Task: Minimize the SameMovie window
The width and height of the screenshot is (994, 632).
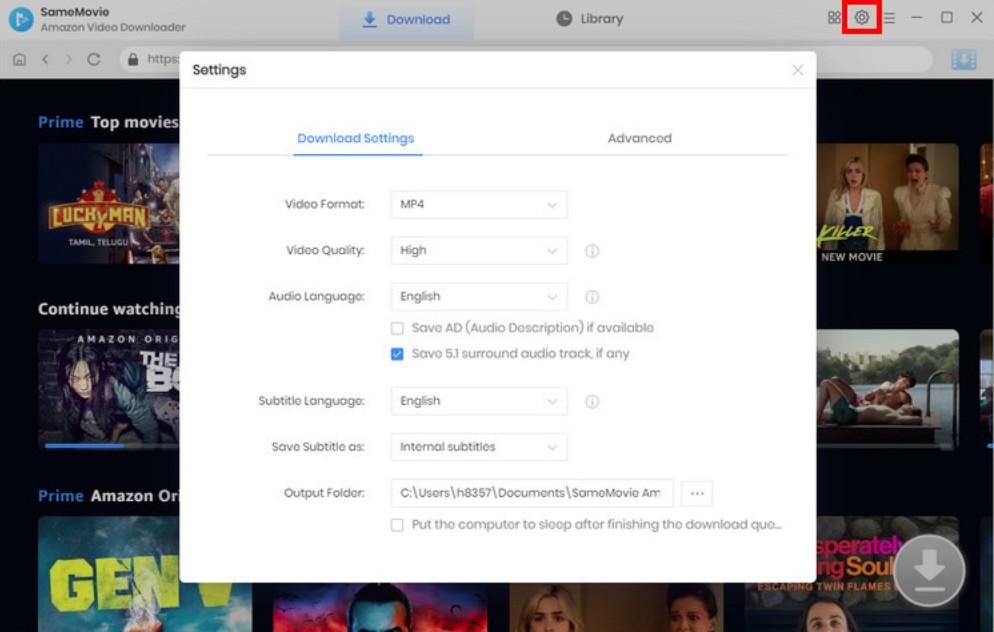Action: [917, 18]
